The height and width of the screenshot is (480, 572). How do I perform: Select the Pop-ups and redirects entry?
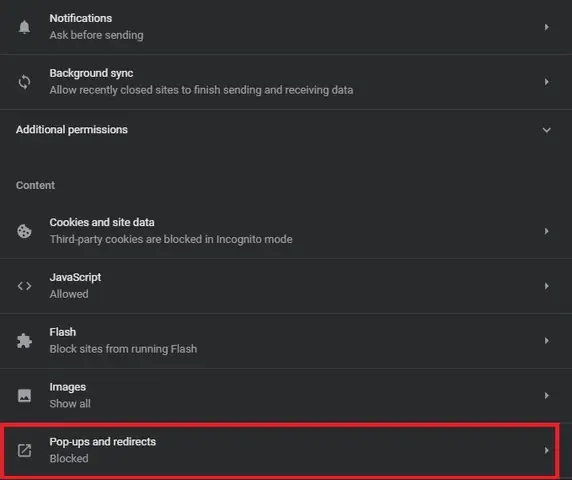280,450
